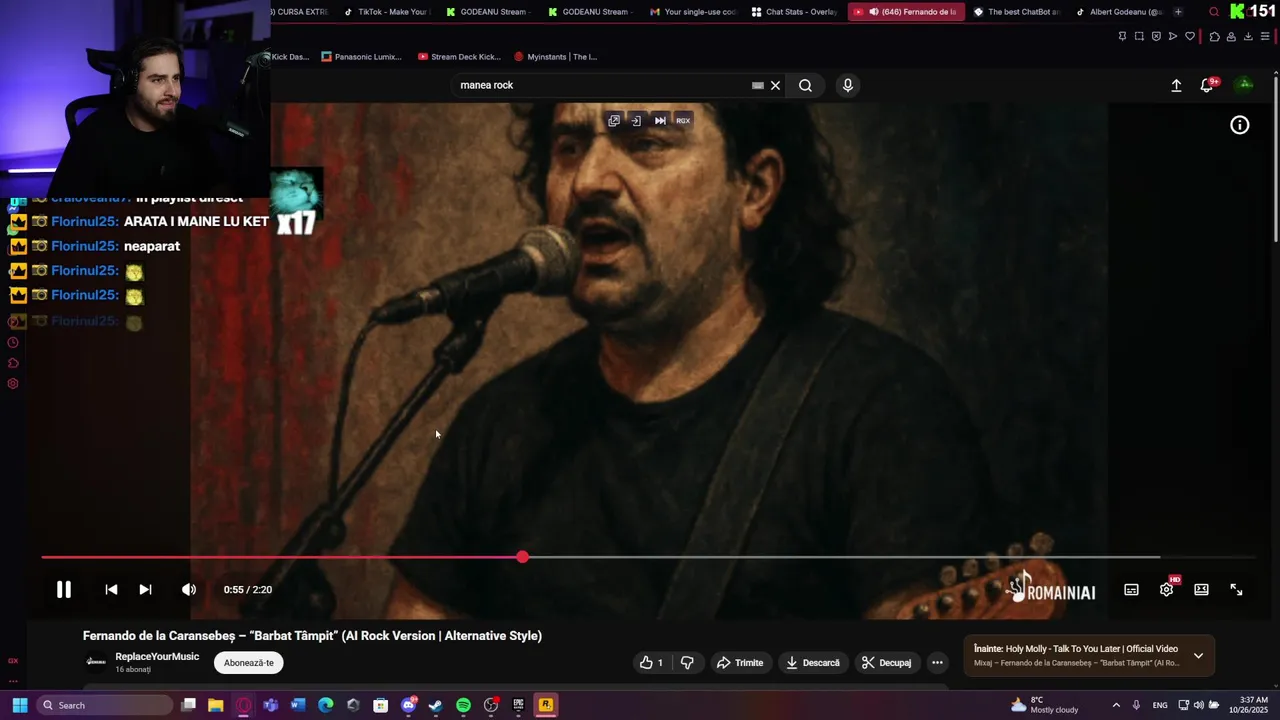Viewport: 1280px width, 720px height.
Task: Click the RGX overlay button
Action: point(683,120)
